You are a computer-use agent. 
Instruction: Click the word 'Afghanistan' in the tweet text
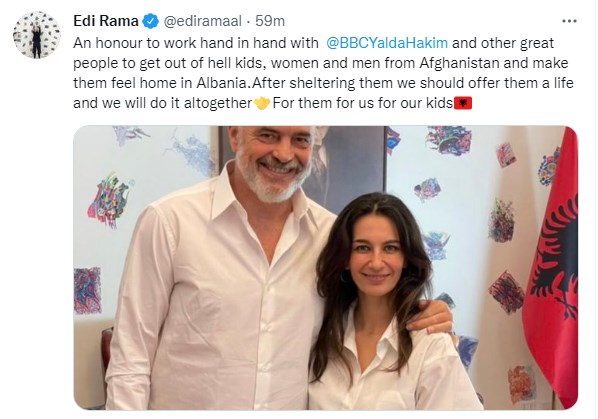pyautogui.click(x=459, y=63)
